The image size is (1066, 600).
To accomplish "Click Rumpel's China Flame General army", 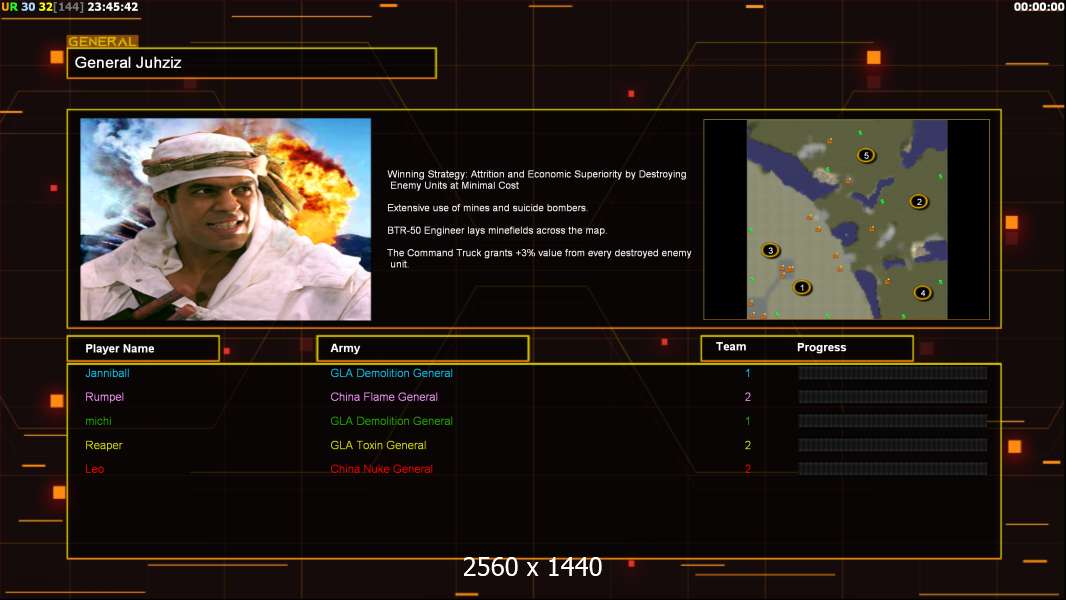I will coord(384,397).
